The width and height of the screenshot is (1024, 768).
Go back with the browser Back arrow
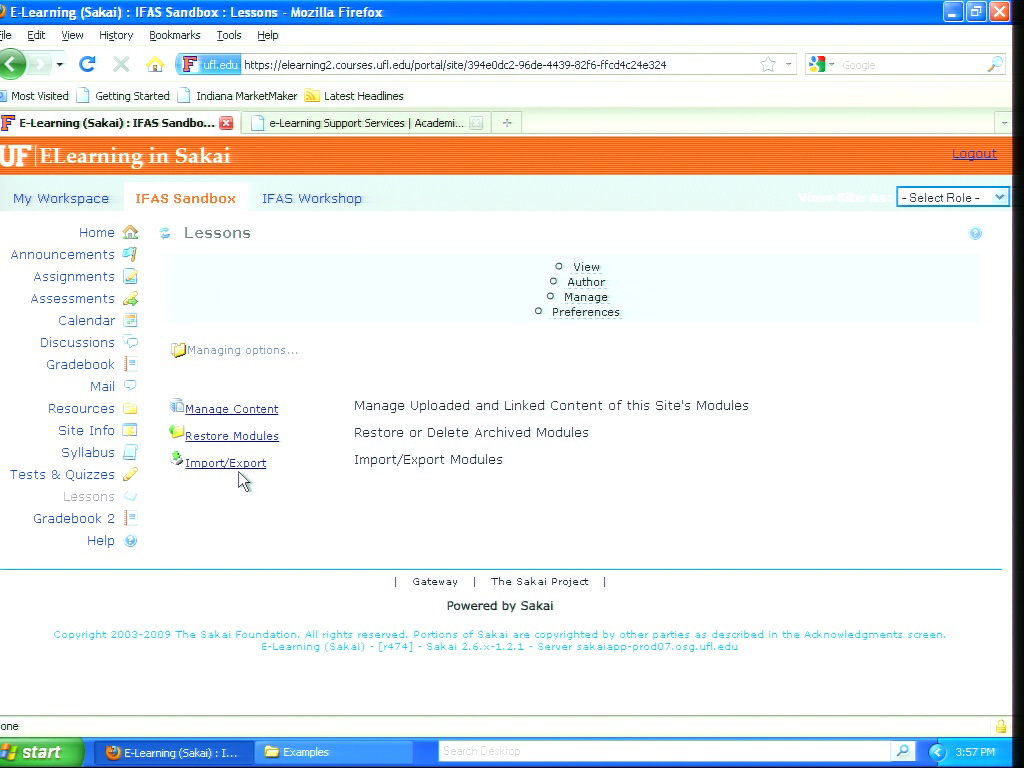tap(12, 64)
